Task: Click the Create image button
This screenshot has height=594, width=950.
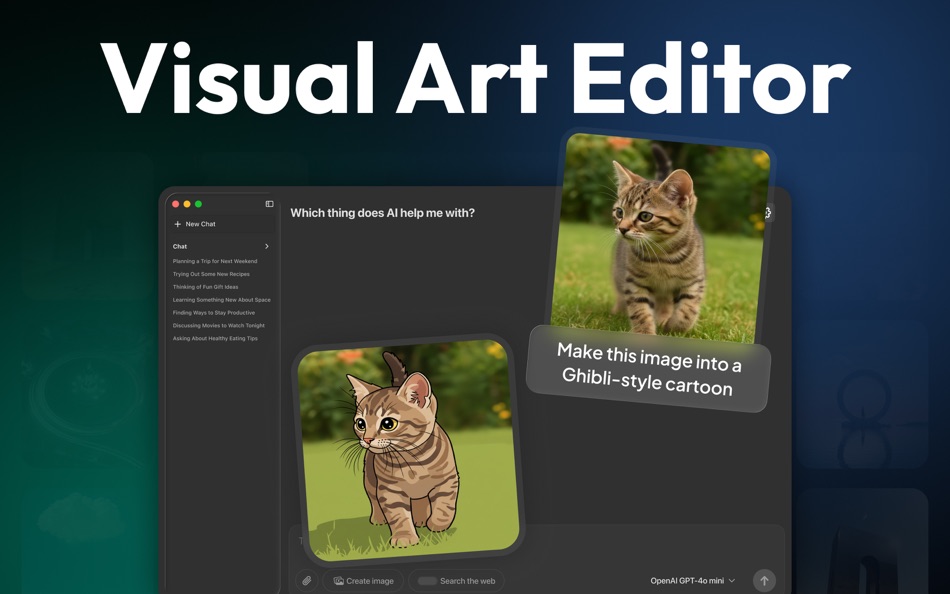Action: point(363,581)
